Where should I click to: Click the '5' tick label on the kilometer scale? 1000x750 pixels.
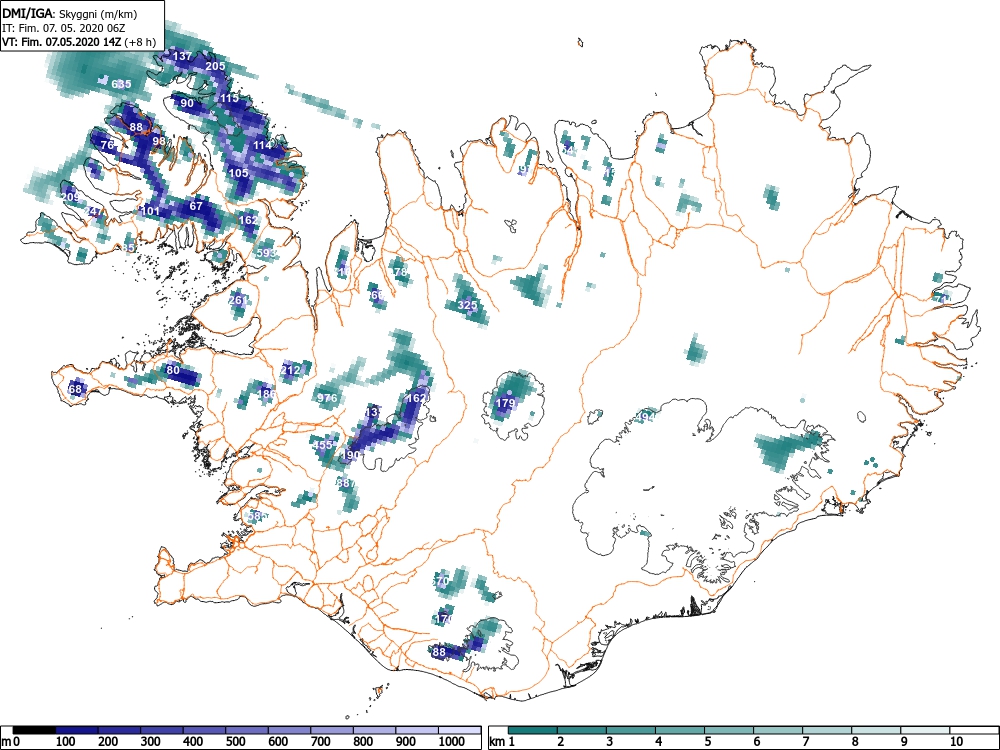[707, 742]
